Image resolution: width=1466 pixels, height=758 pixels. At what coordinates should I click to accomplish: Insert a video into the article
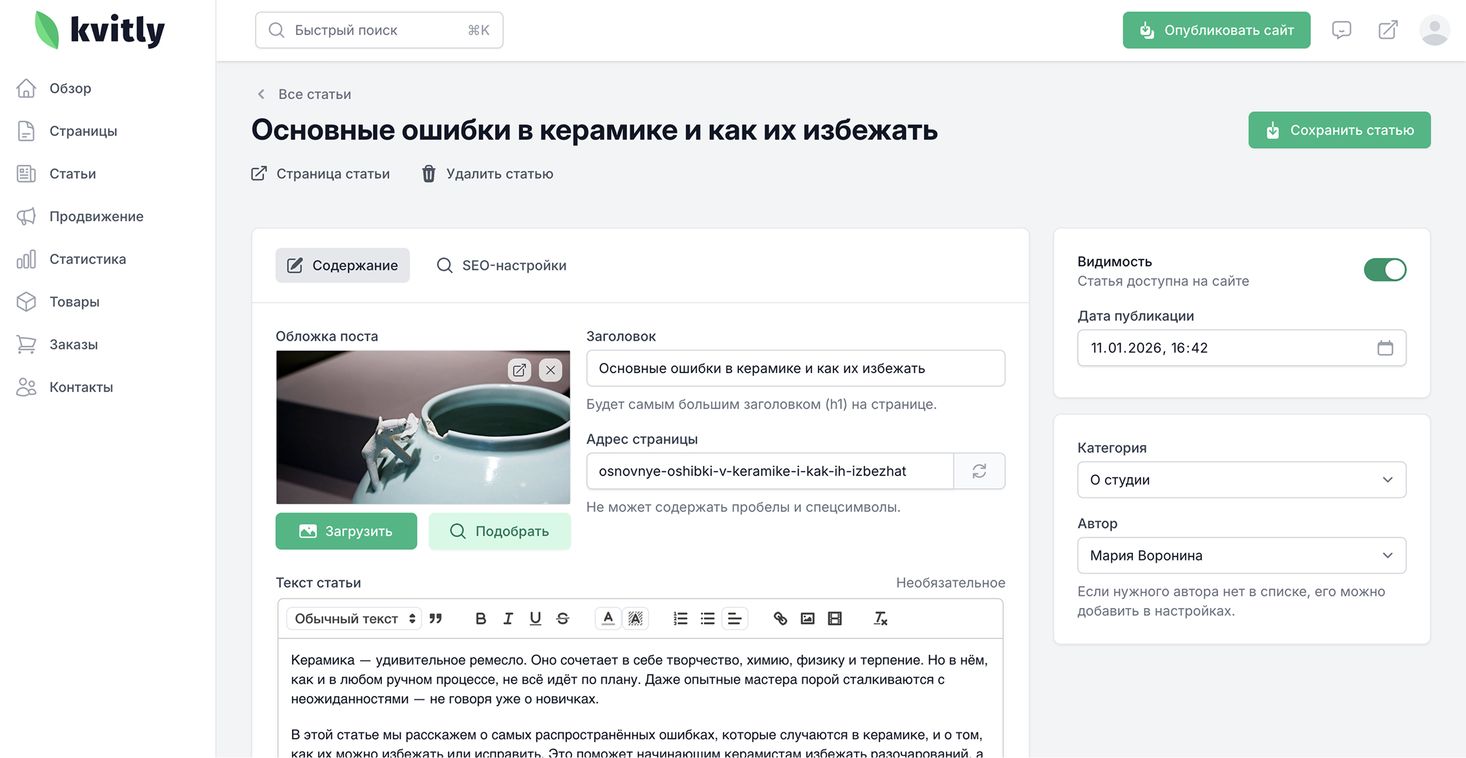click(x=835, y=619)
